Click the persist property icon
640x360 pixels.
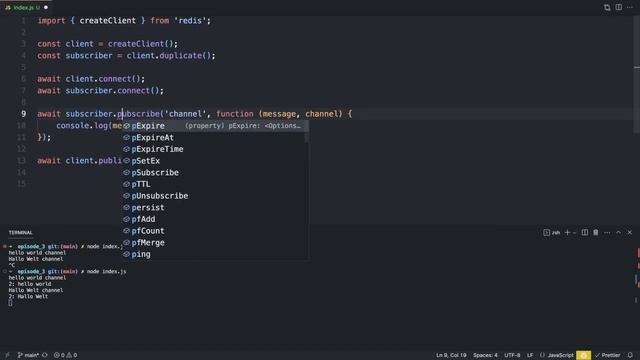(127, 208)
